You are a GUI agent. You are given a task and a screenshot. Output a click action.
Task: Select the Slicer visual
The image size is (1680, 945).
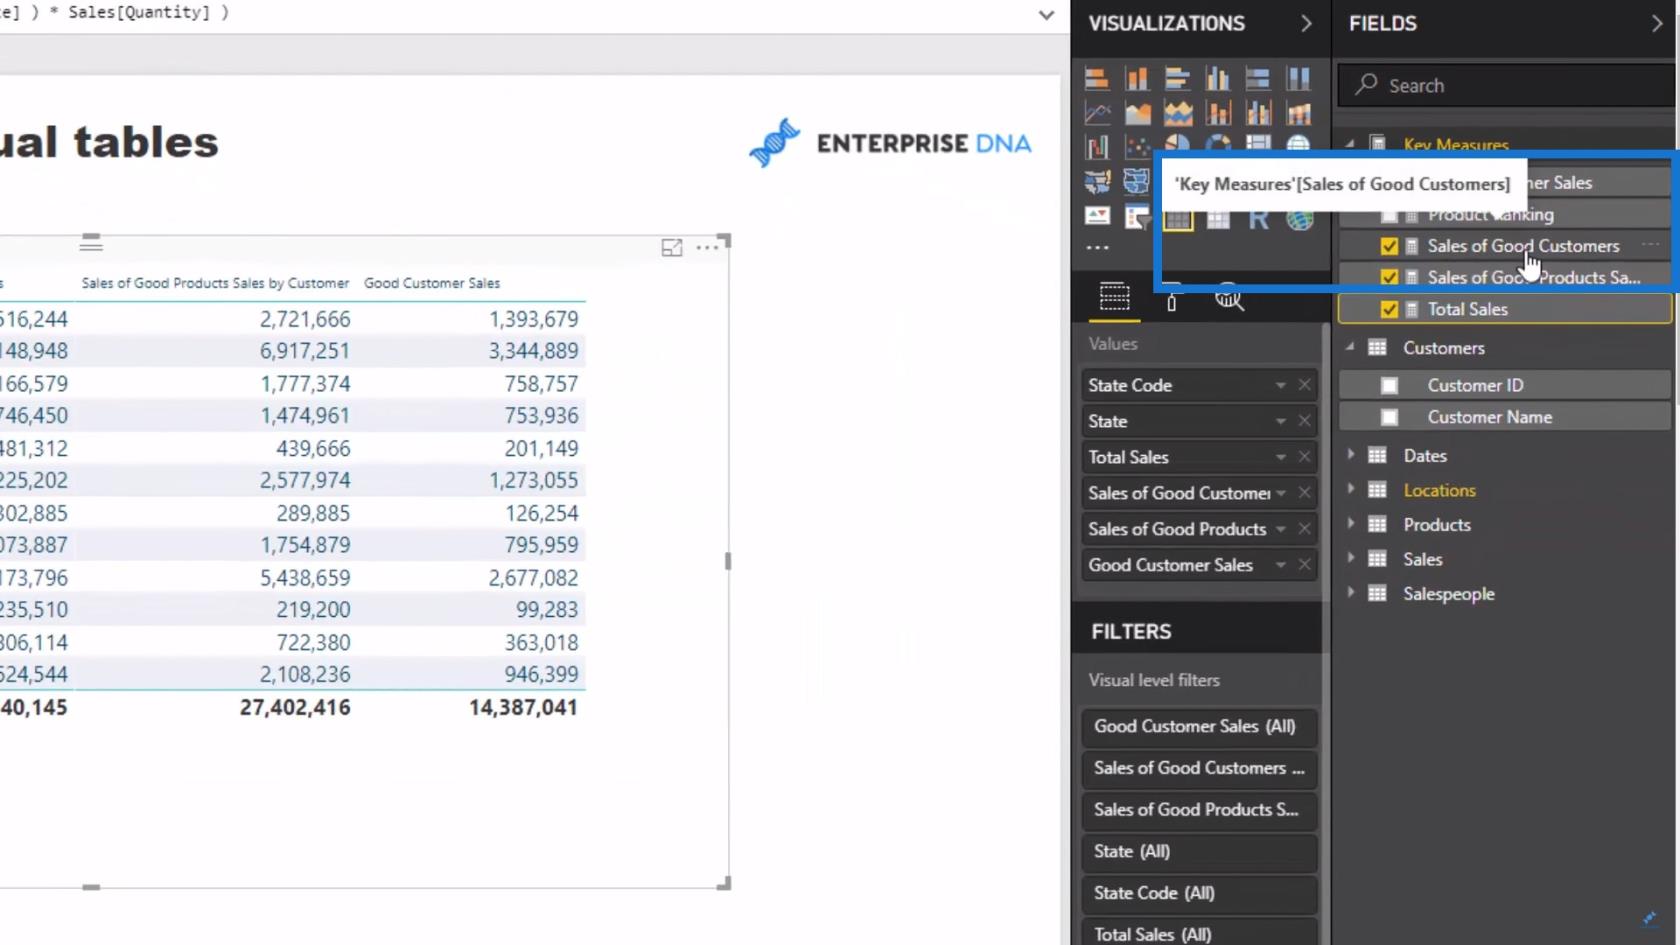tap(1137, 216)
